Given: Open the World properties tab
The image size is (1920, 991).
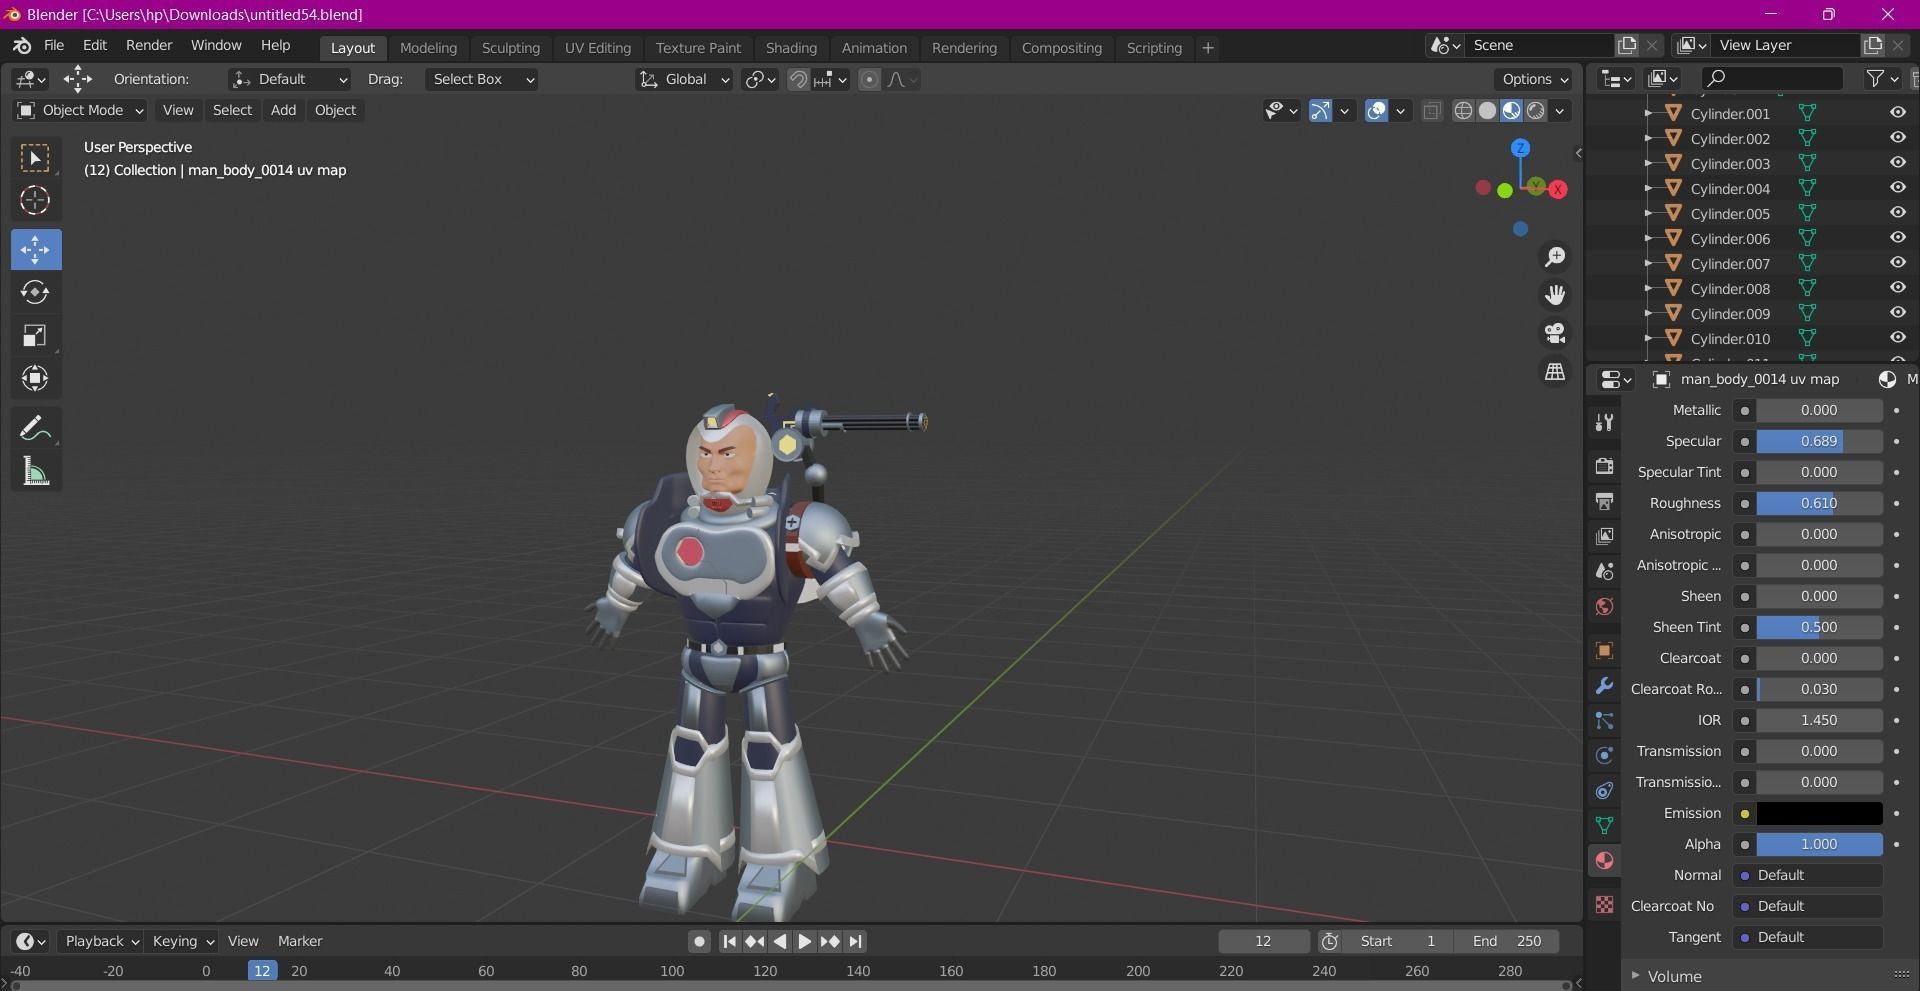Looking at the screenshot, I should 1604,606.
